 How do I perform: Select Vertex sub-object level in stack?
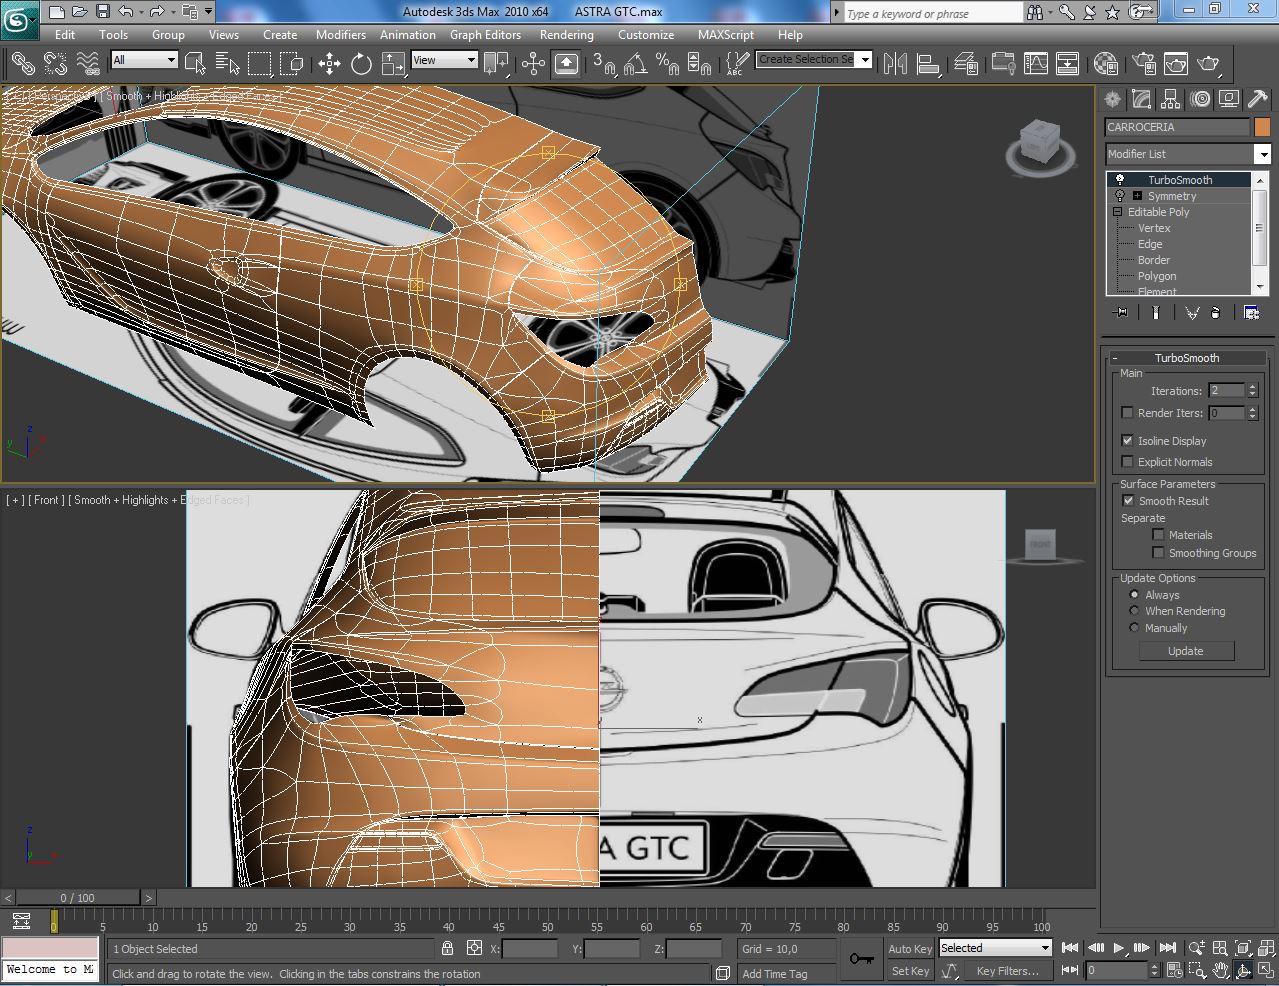click(1153, 228)
